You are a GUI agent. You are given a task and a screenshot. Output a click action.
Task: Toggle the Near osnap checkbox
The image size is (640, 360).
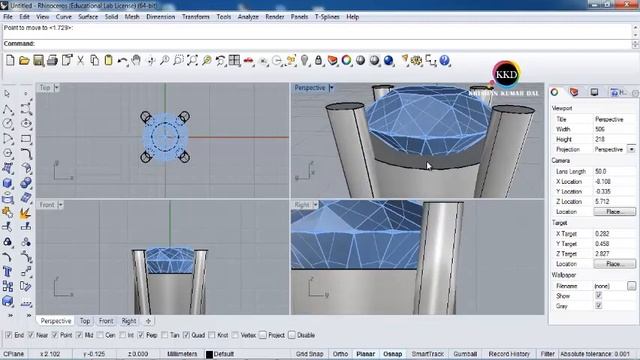[x=31, y=335]
